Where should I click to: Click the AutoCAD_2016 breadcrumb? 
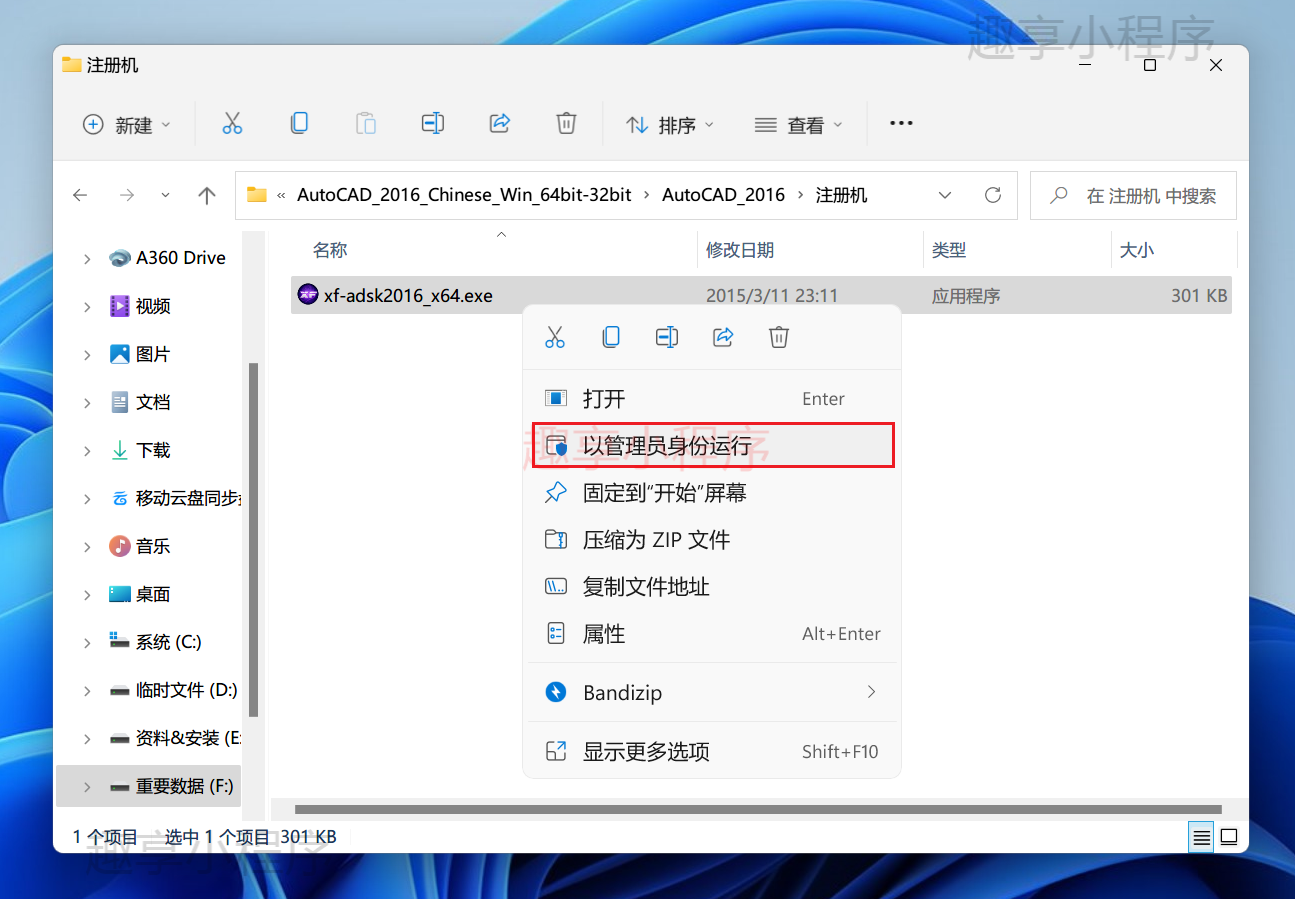[723, 195]
